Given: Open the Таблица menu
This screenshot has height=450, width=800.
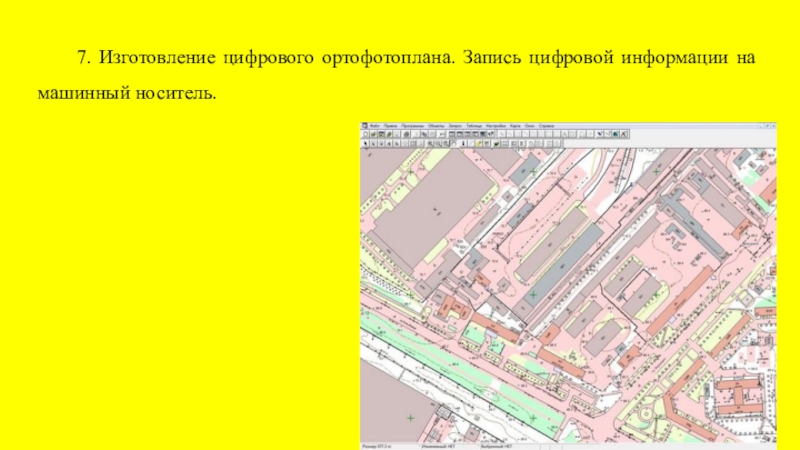Looking at the screenshot, I should [474, 126].
